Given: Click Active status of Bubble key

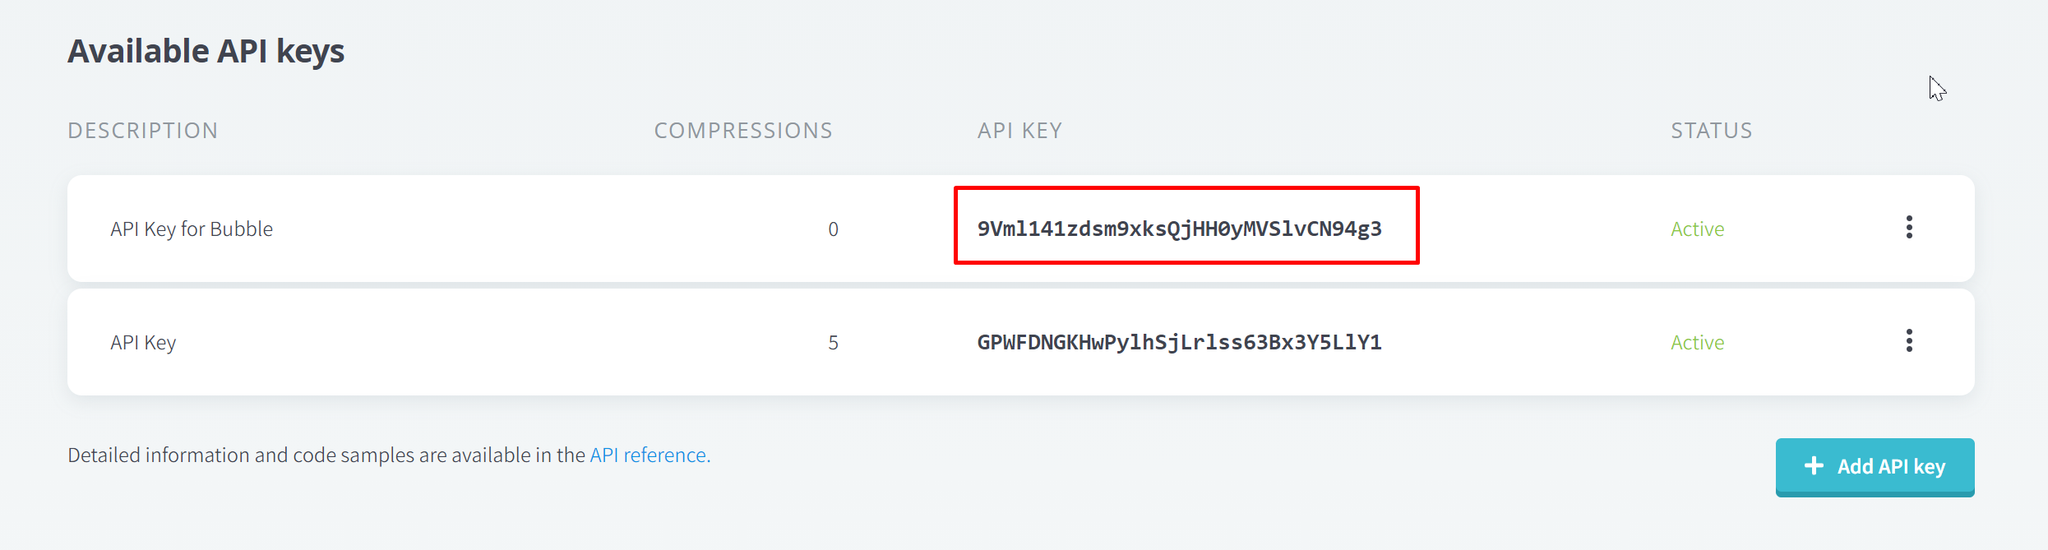Looking at the screenshot, I should [x=1697, y=229].
